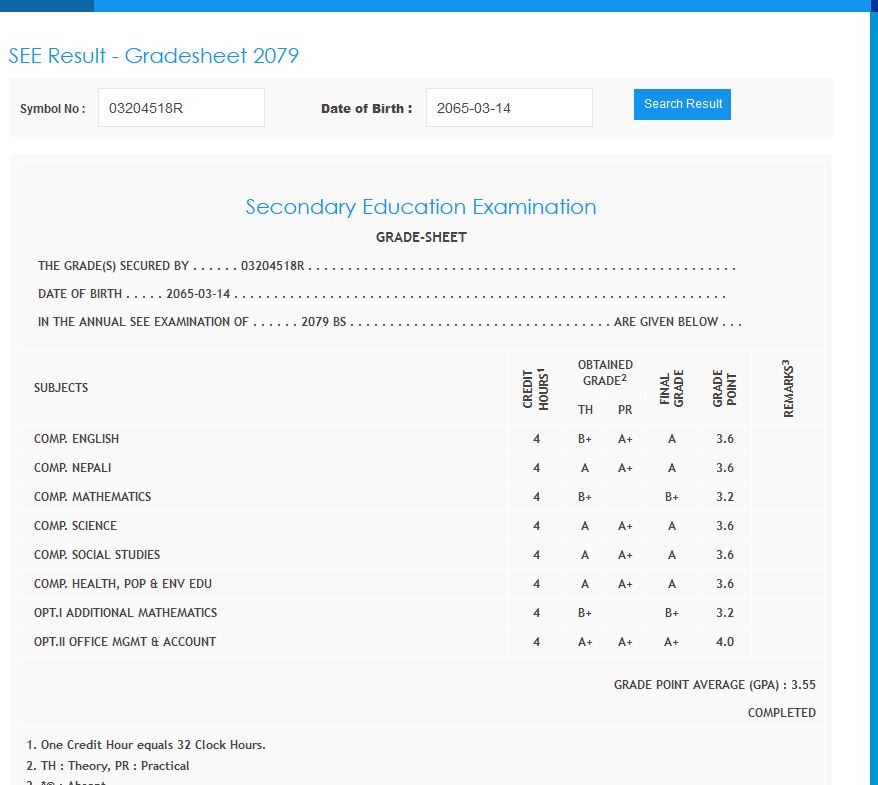Select the OPT.II OFFICE MGMT & ACCOUNT row
Viewport: 878px width, 785px height.
tap(125, 642)
